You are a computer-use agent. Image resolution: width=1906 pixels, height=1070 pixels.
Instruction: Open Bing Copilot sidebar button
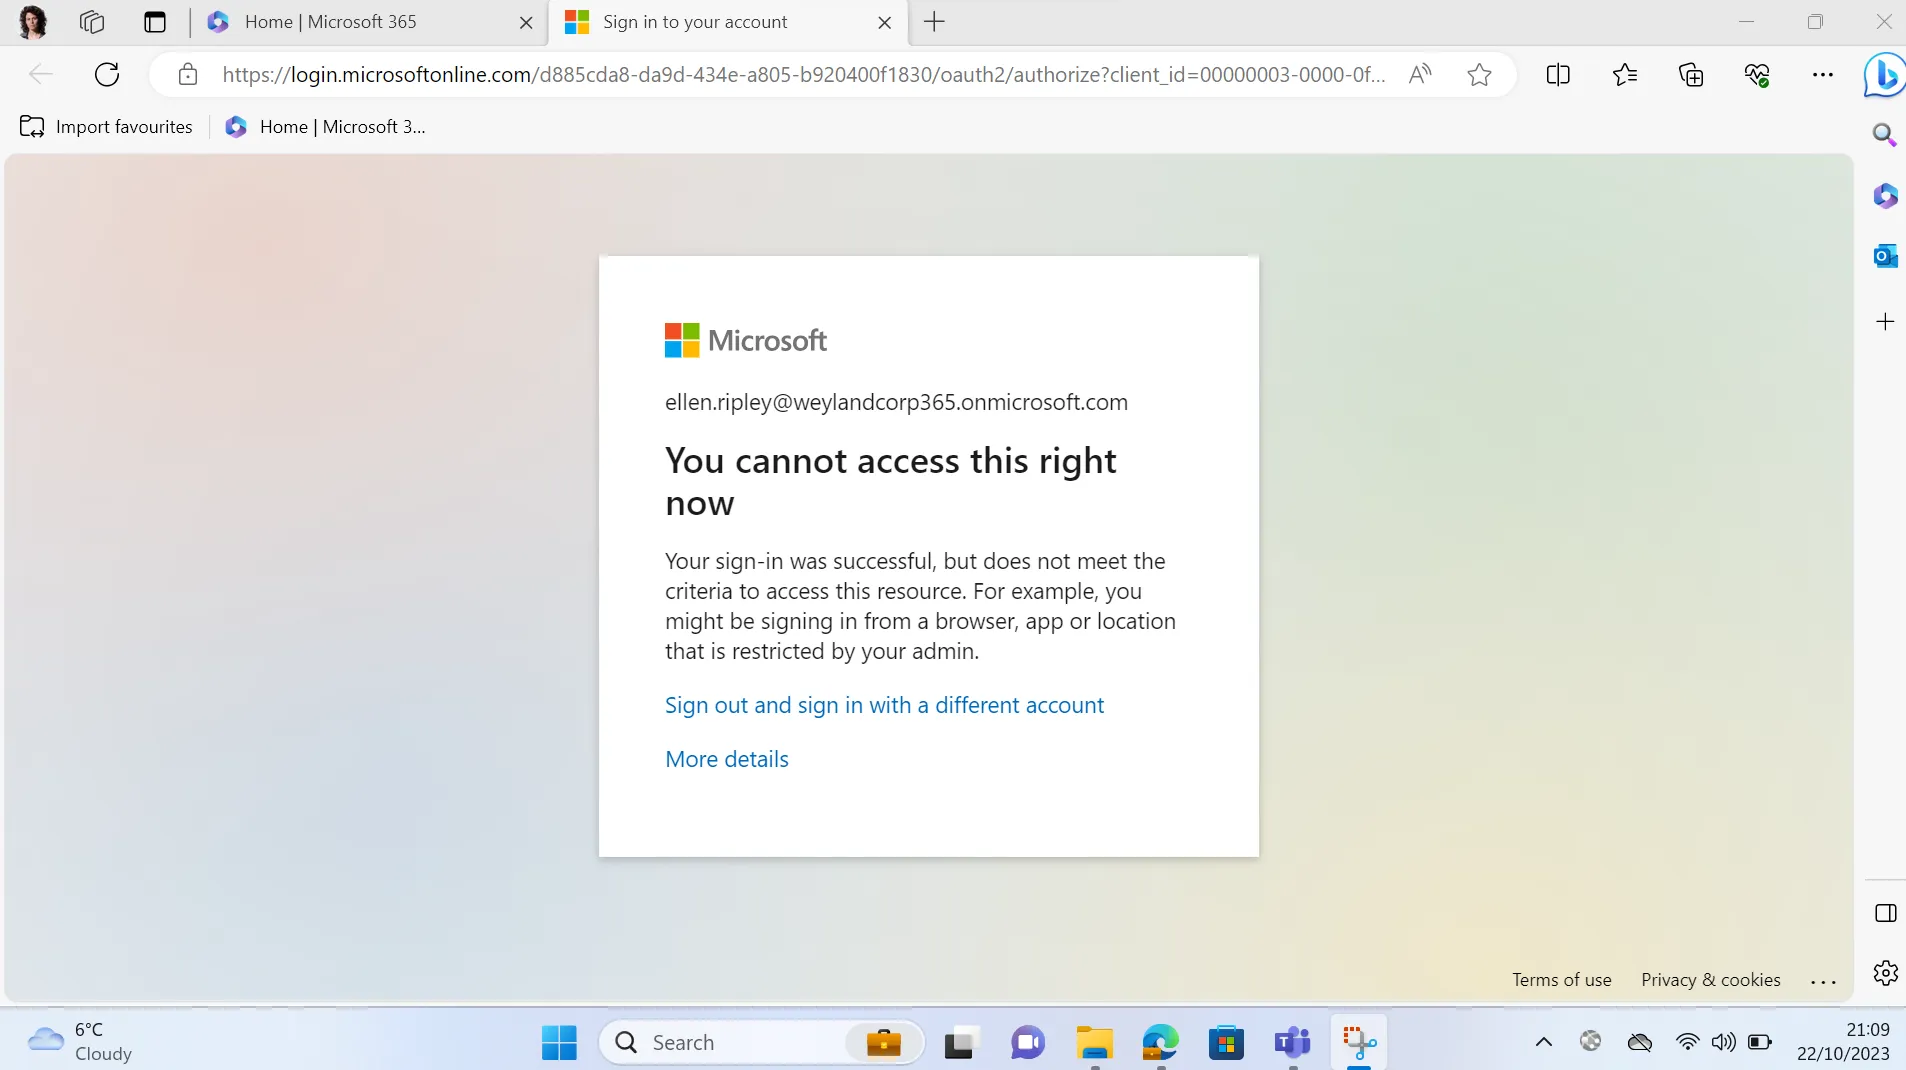coord(1885,74)
